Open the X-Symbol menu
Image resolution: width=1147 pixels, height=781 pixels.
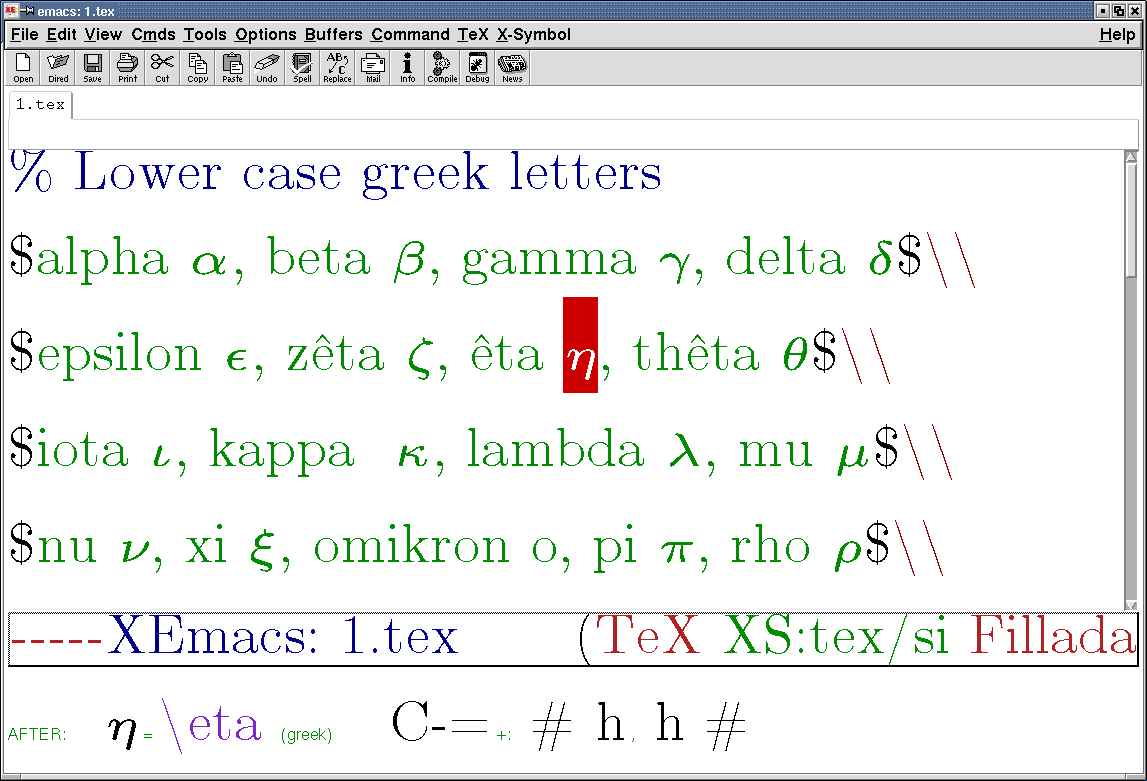tap(533, 34)
